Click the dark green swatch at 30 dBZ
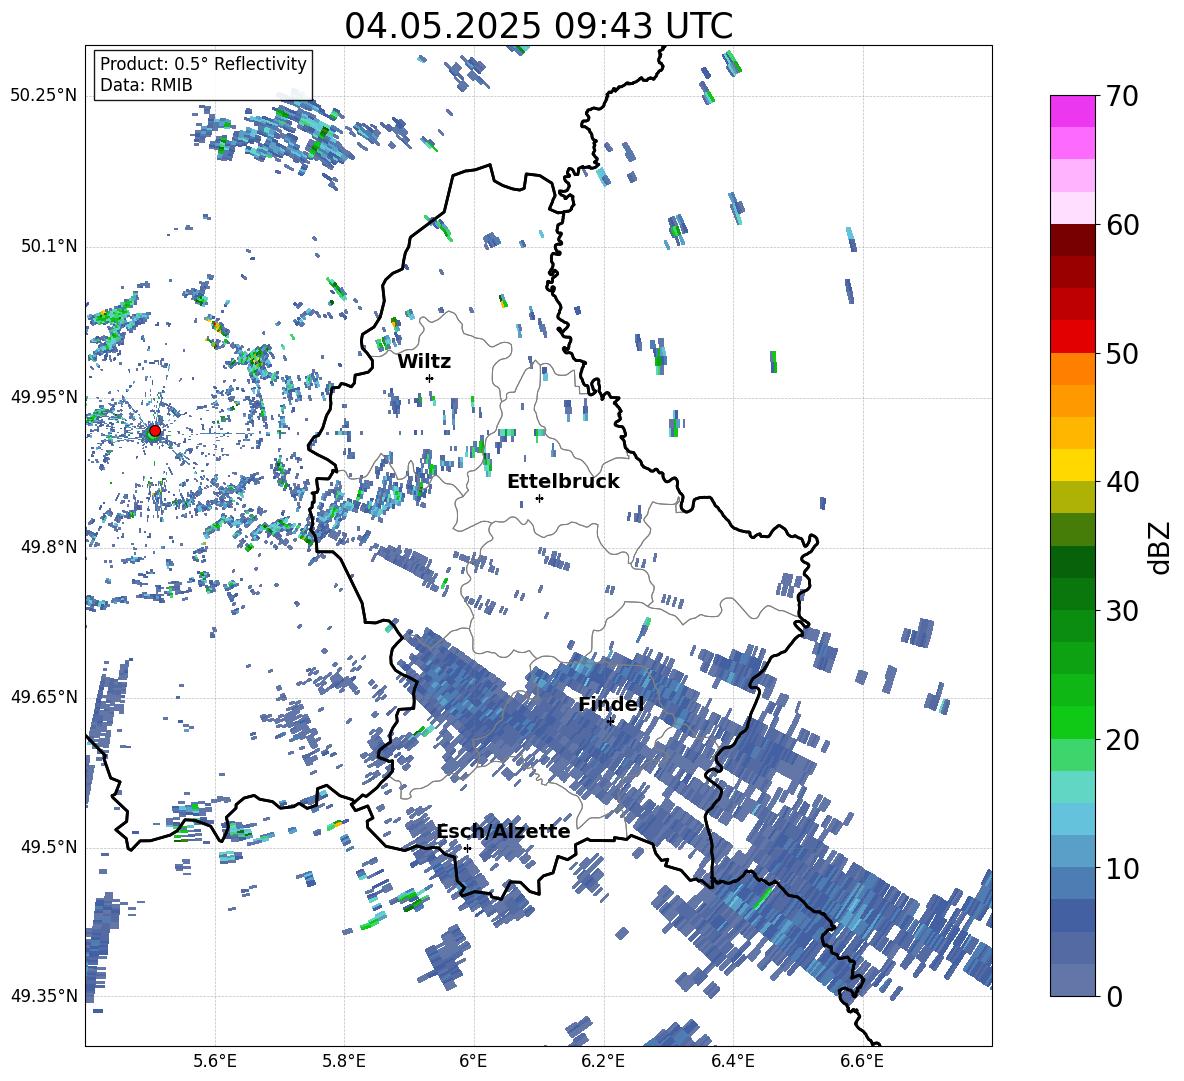1184x1081 pixels. [1072, 593]
